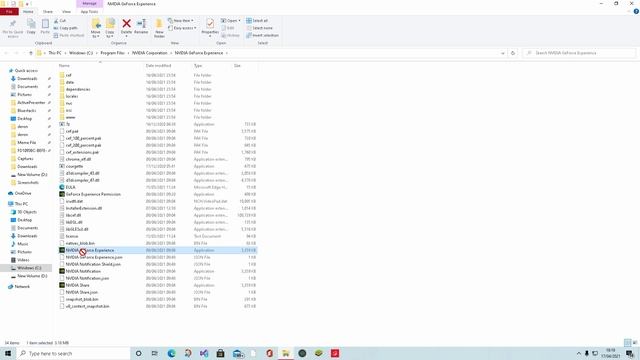Click Invert selection in ribbon
640x360 pixels.
[262, 35]
